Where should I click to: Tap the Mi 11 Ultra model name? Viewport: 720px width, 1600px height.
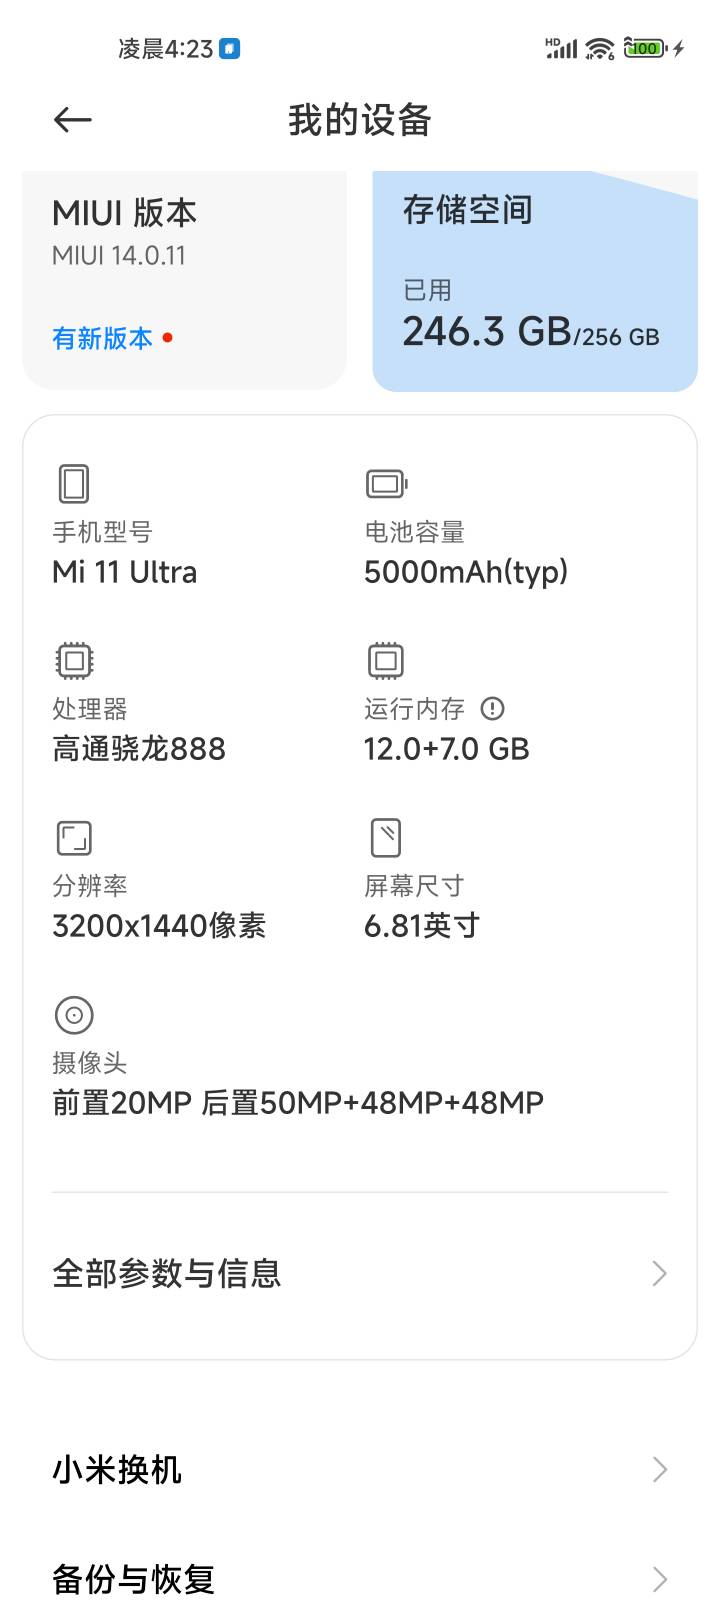(x=125, y=572)
